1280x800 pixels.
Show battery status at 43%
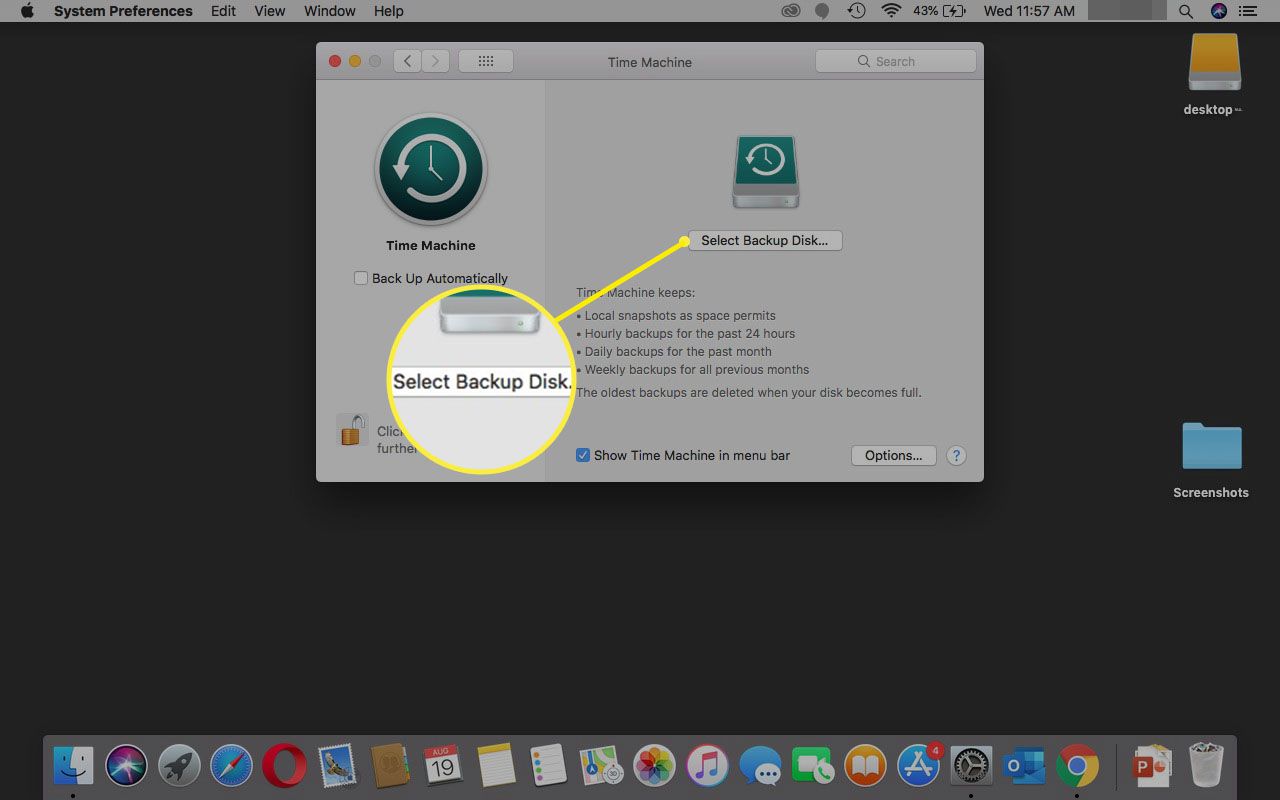point(939,11)
